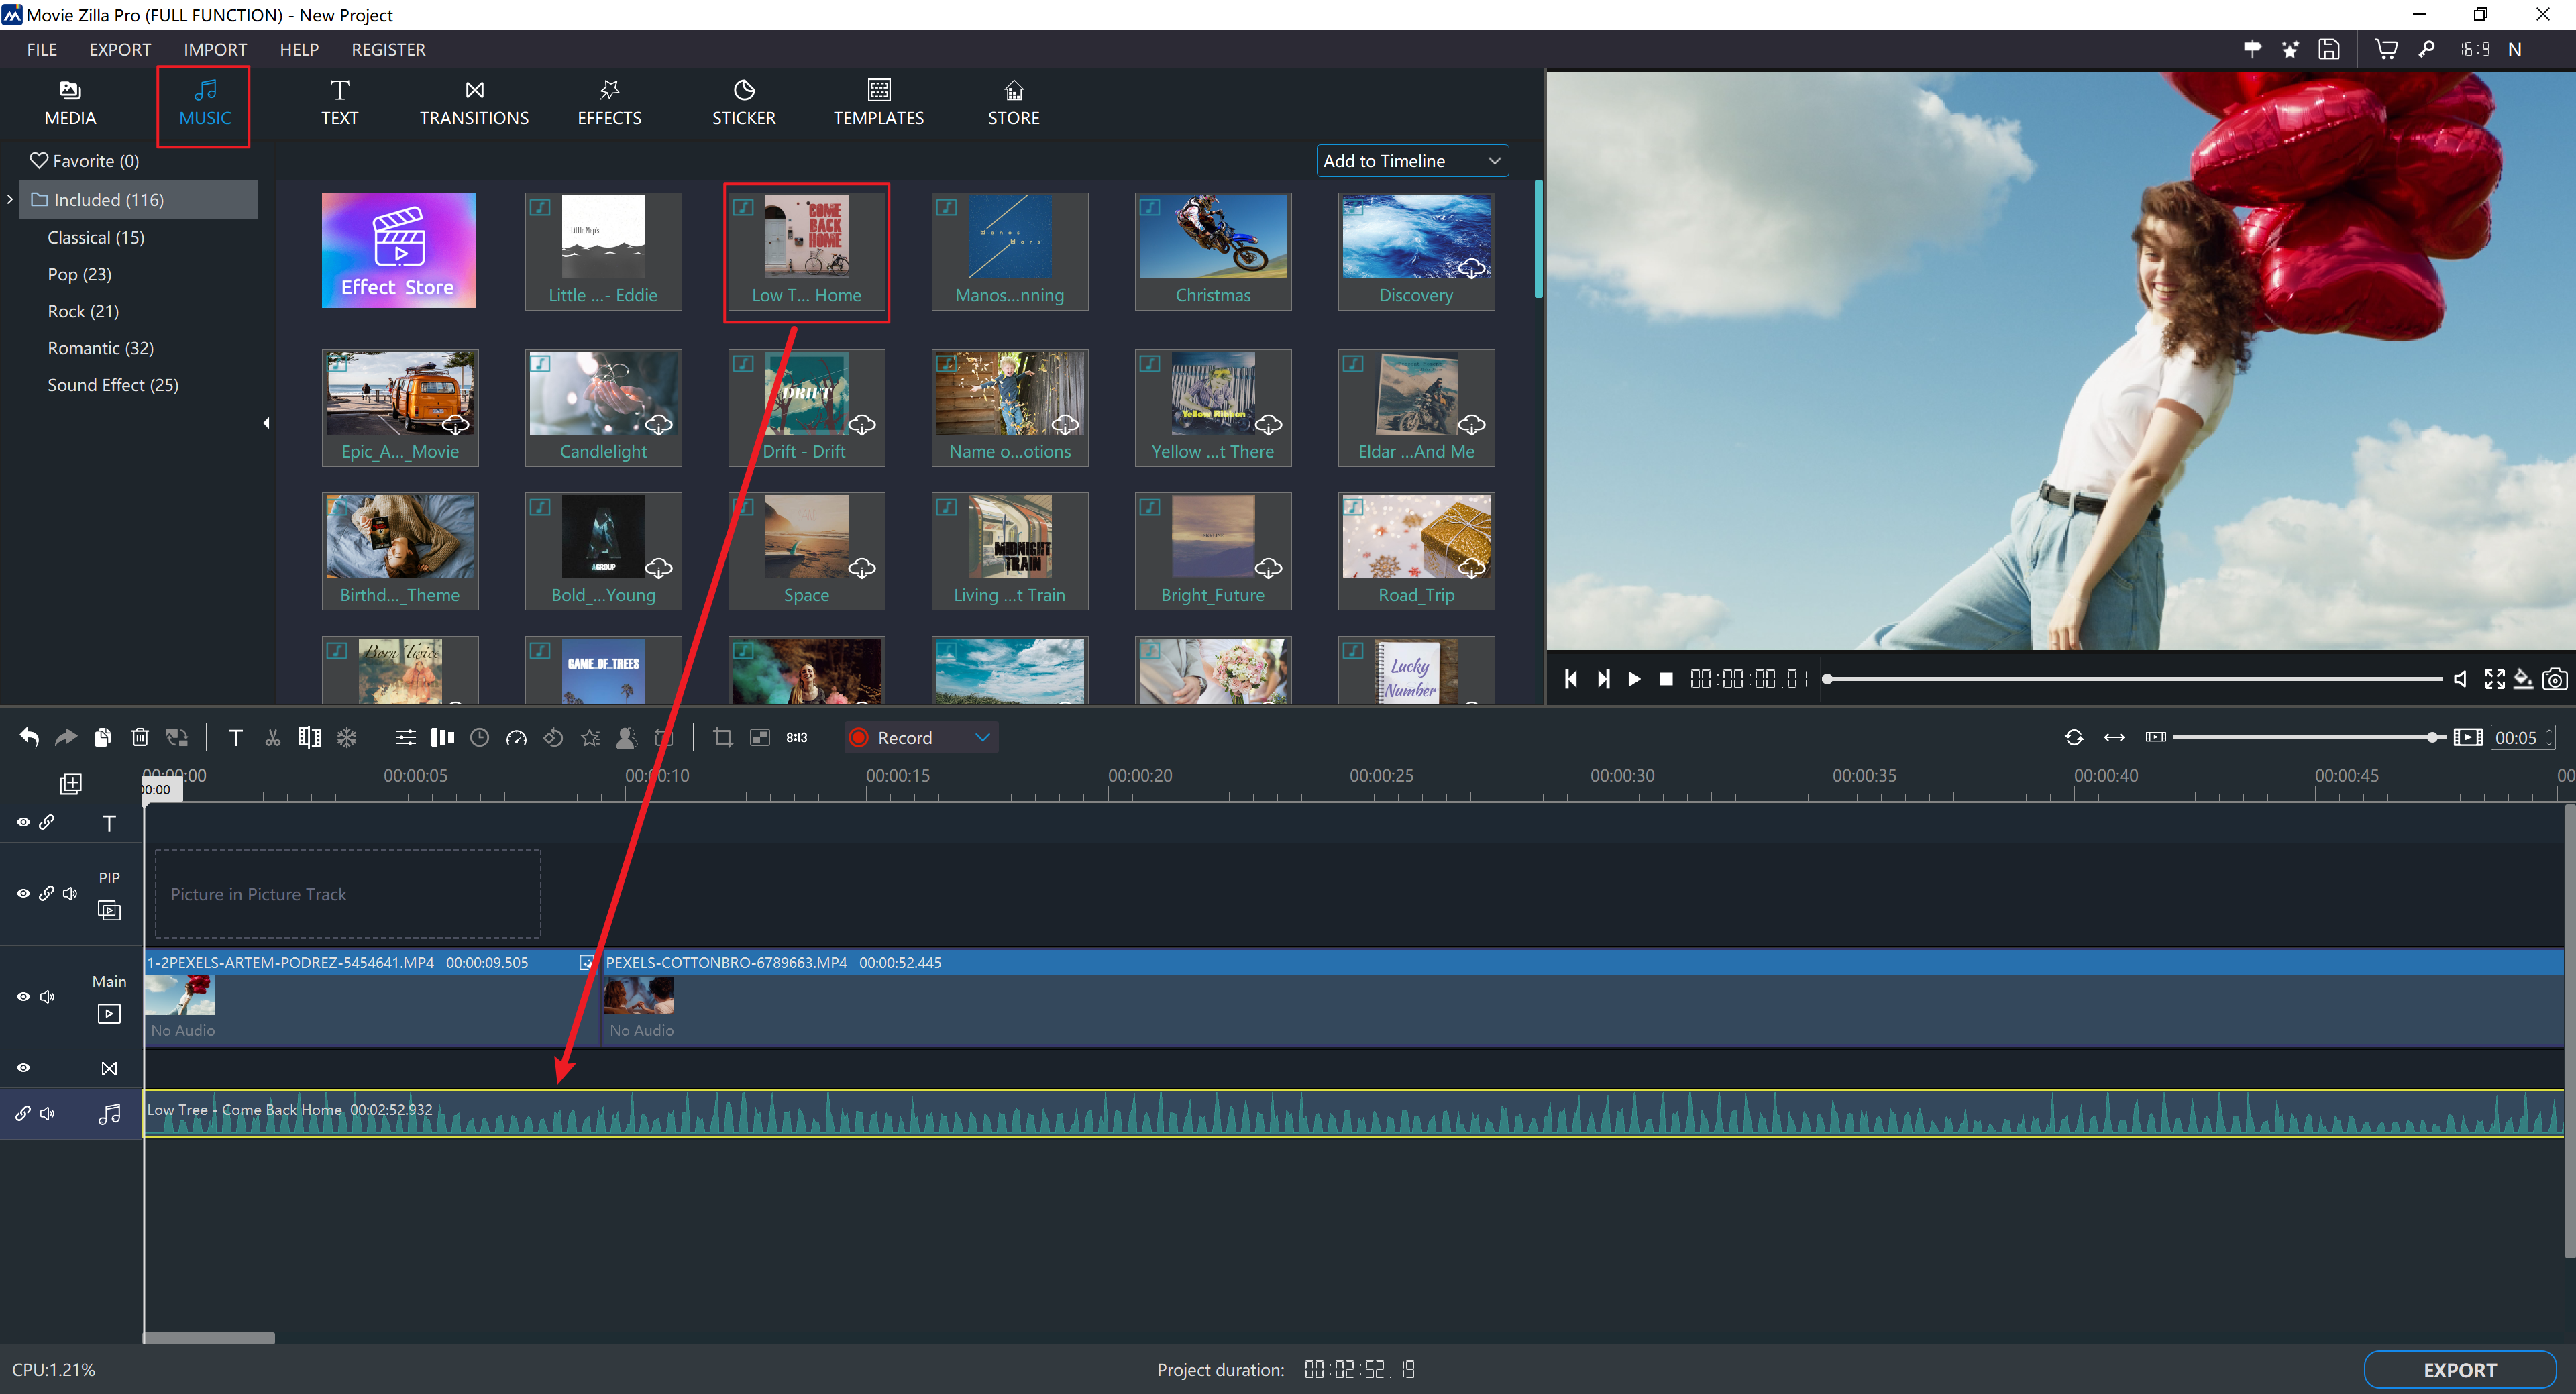Click the EXPORT button
2576x1394 pixels.
(x=2459, y=1370)
